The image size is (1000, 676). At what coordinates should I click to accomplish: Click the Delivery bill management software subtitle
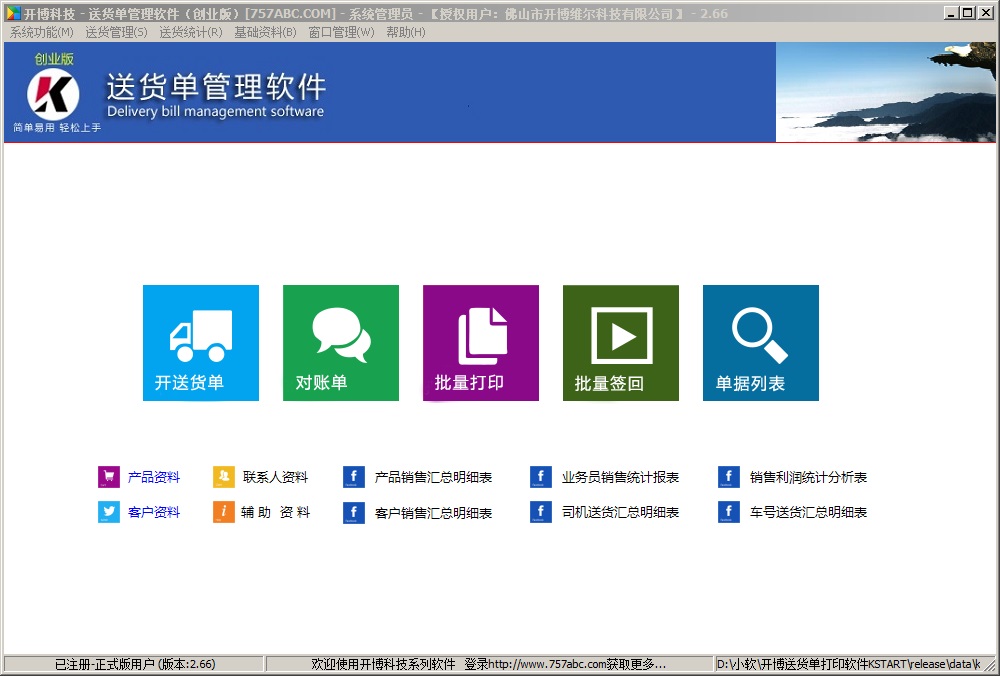click(x=216, y=112)
